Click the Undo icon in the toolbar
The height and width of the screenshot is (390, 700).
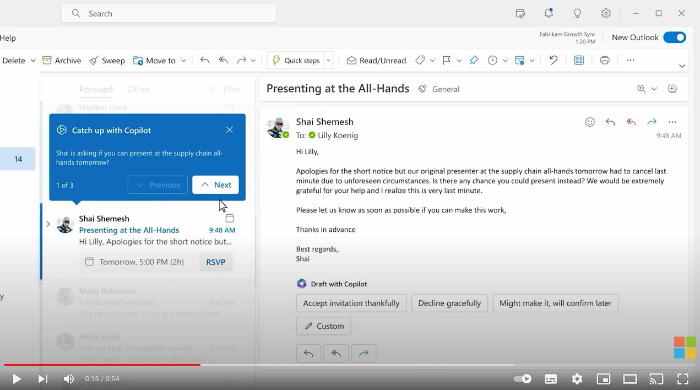pos(554,60)
